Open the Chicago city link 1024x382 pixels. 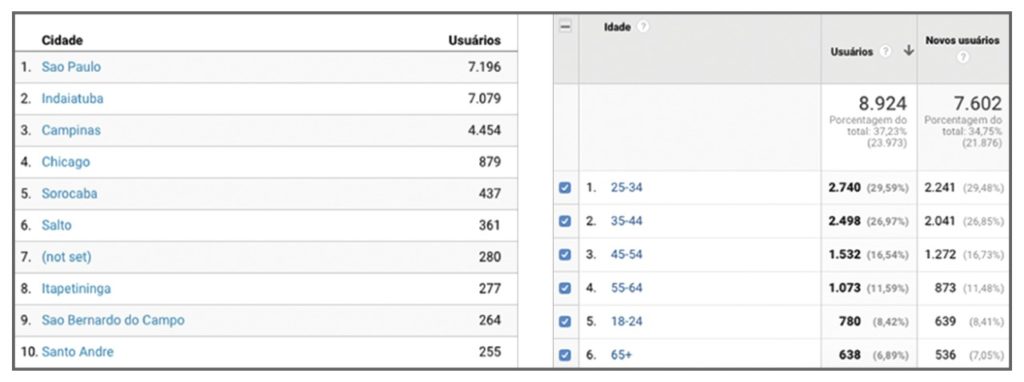(x=66, y=162)
